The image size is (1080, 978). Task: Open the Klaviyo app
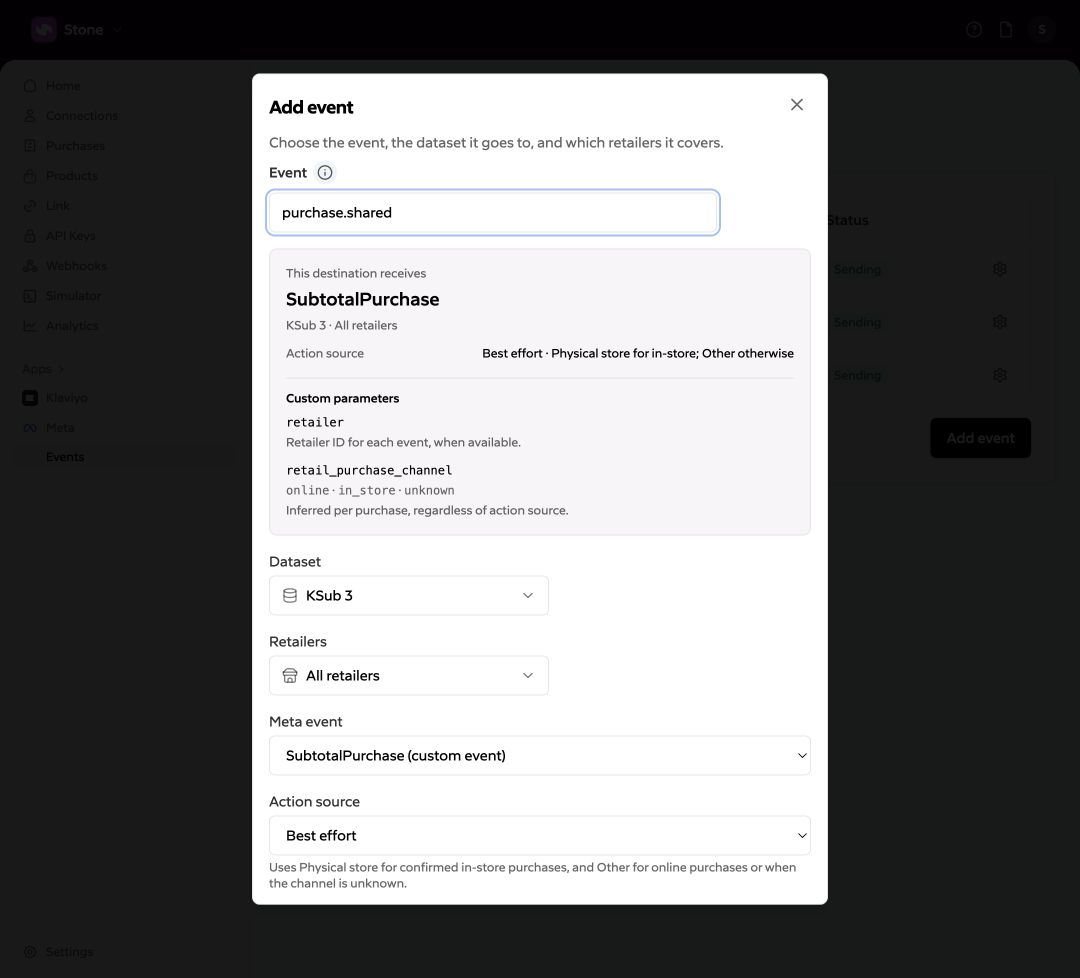click(66, 398)
